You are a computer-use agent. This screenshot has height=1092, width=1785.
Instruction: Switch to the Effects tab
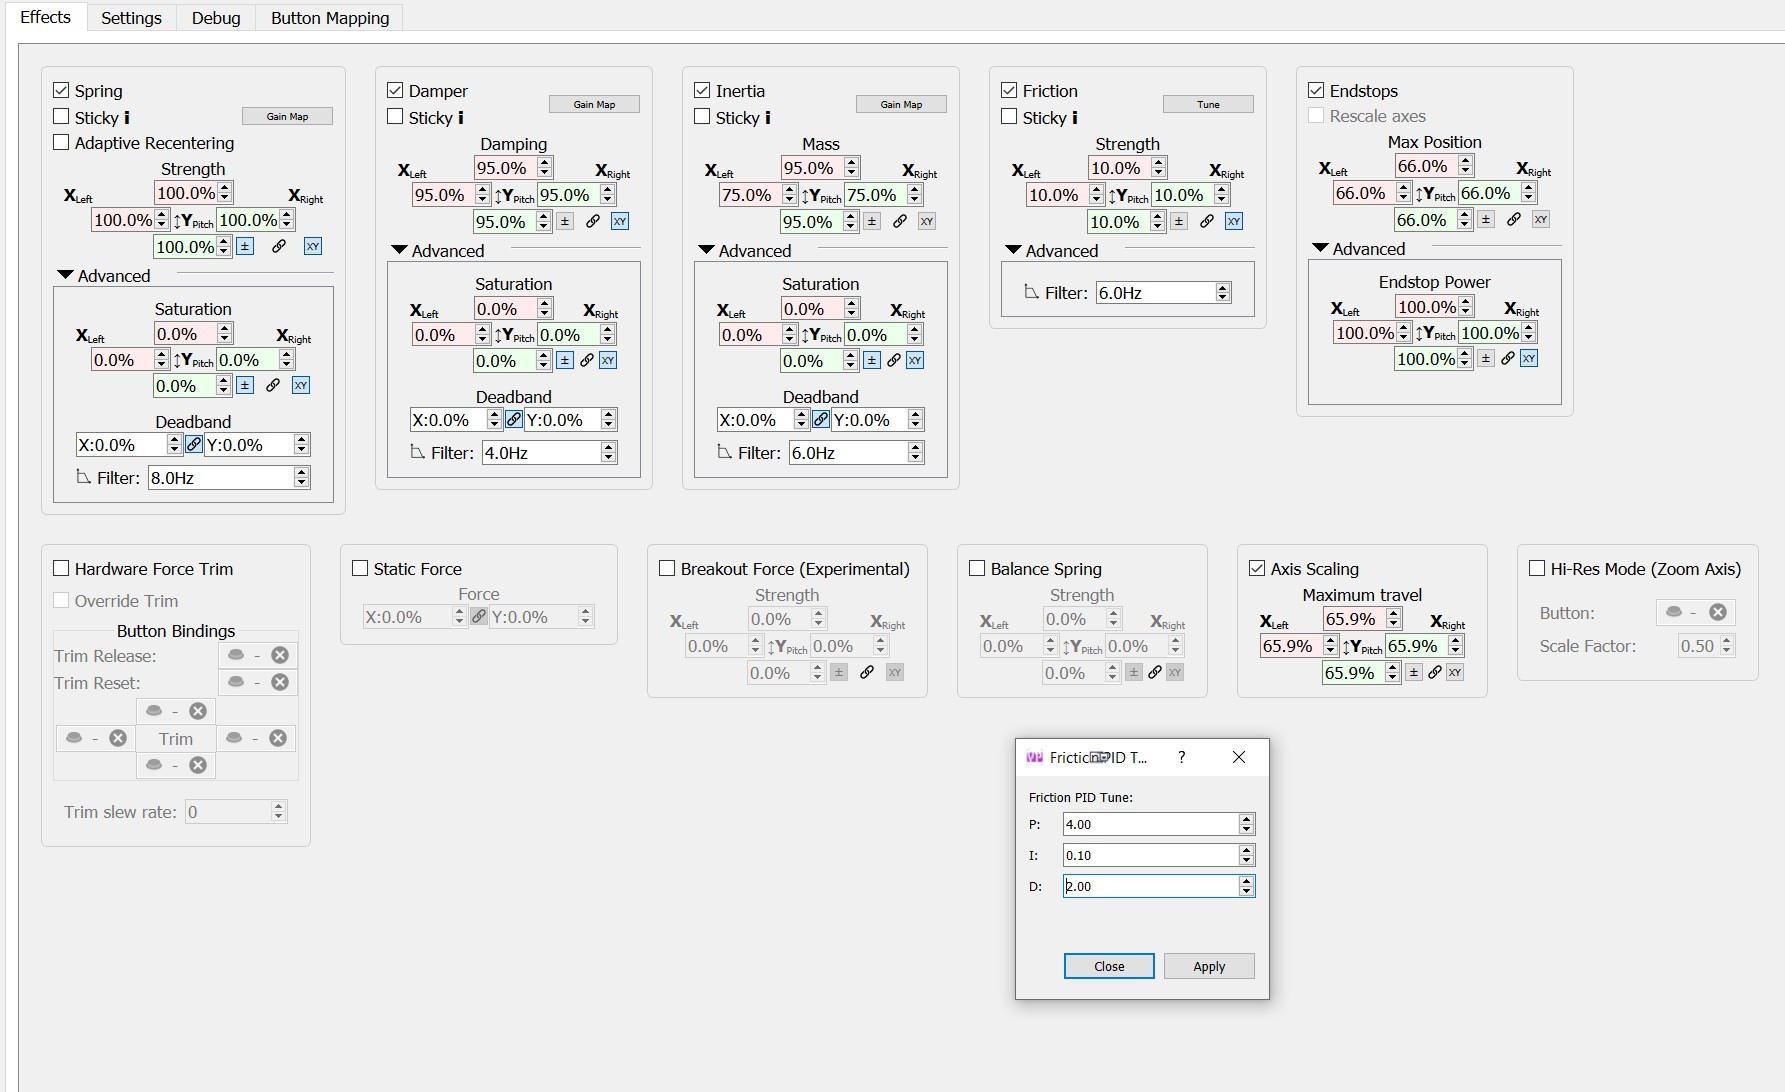[45, 17]
